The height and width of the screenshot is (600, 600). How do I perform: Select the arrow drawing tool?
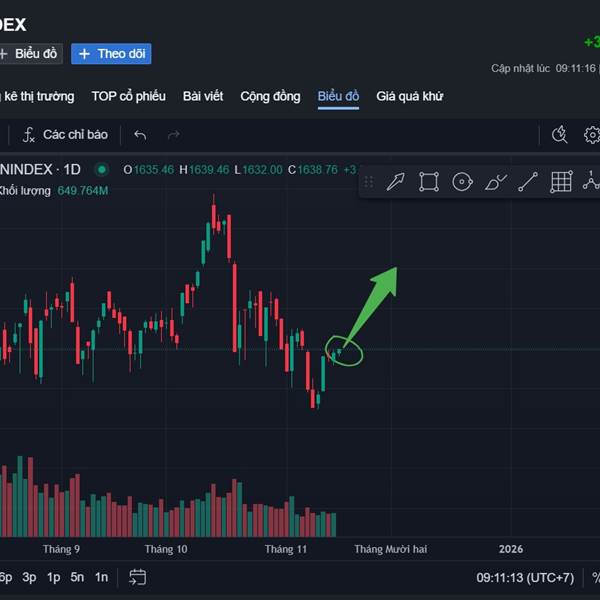(x=396, y=182)
